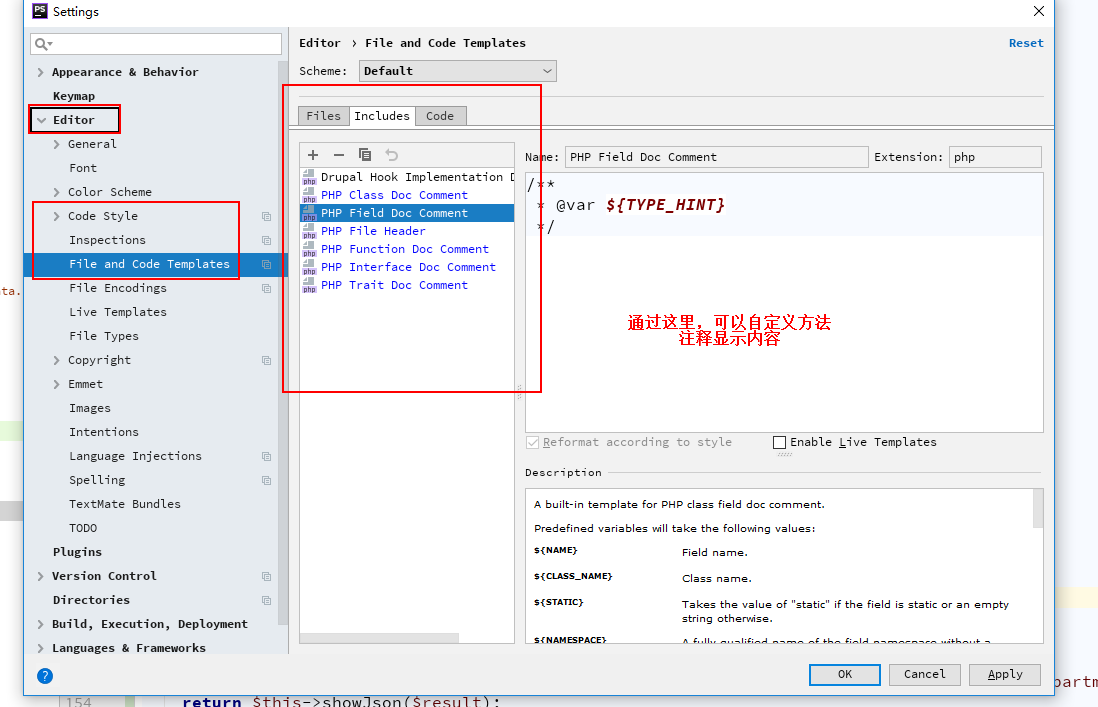Expand the Version Control section
Image resolution: width=1098 pixels, height=707 pixels.
(40, 576)
